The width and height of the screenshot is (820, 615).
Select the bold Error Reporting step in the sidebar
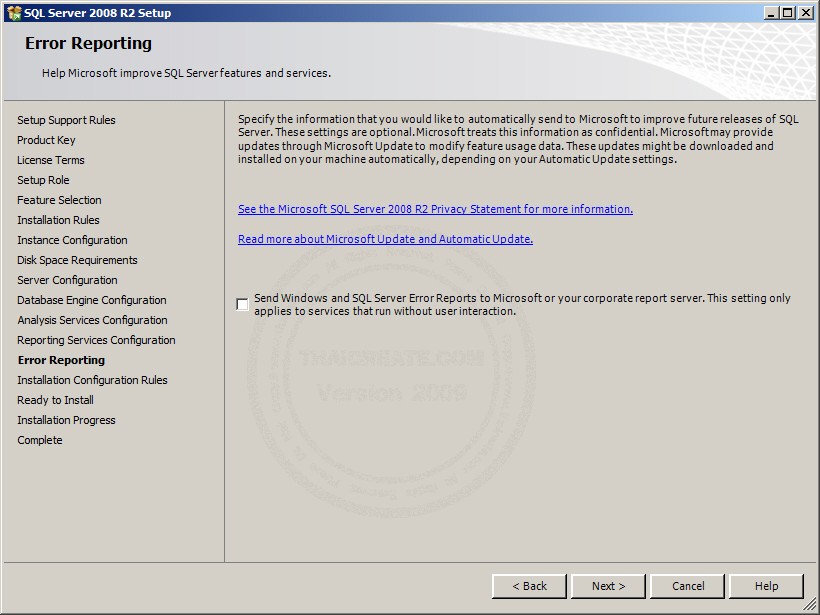61,360
